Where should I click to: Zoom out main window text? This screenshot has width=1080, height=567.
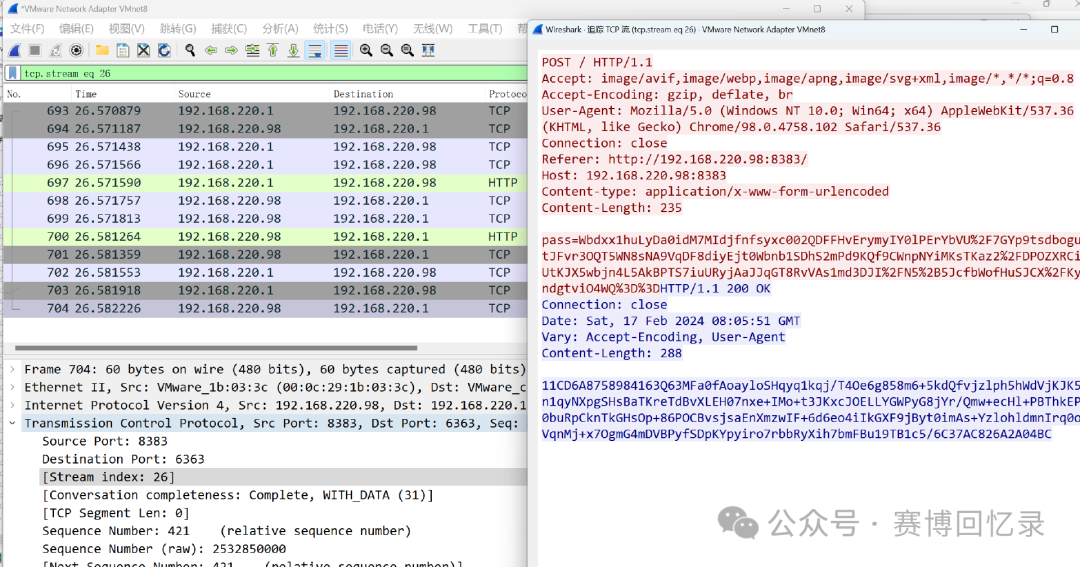pos(386,50)
